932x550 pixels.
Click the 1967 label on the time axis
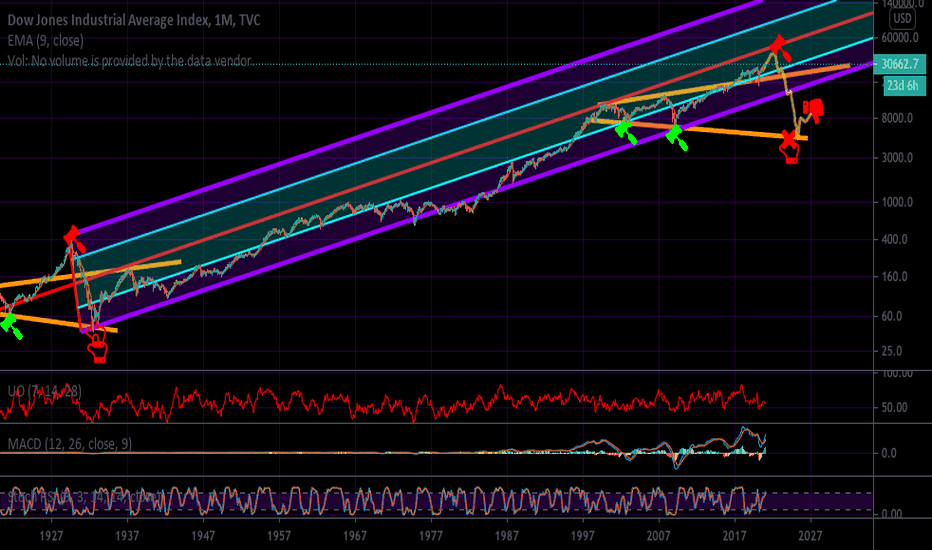click(355, 536)
